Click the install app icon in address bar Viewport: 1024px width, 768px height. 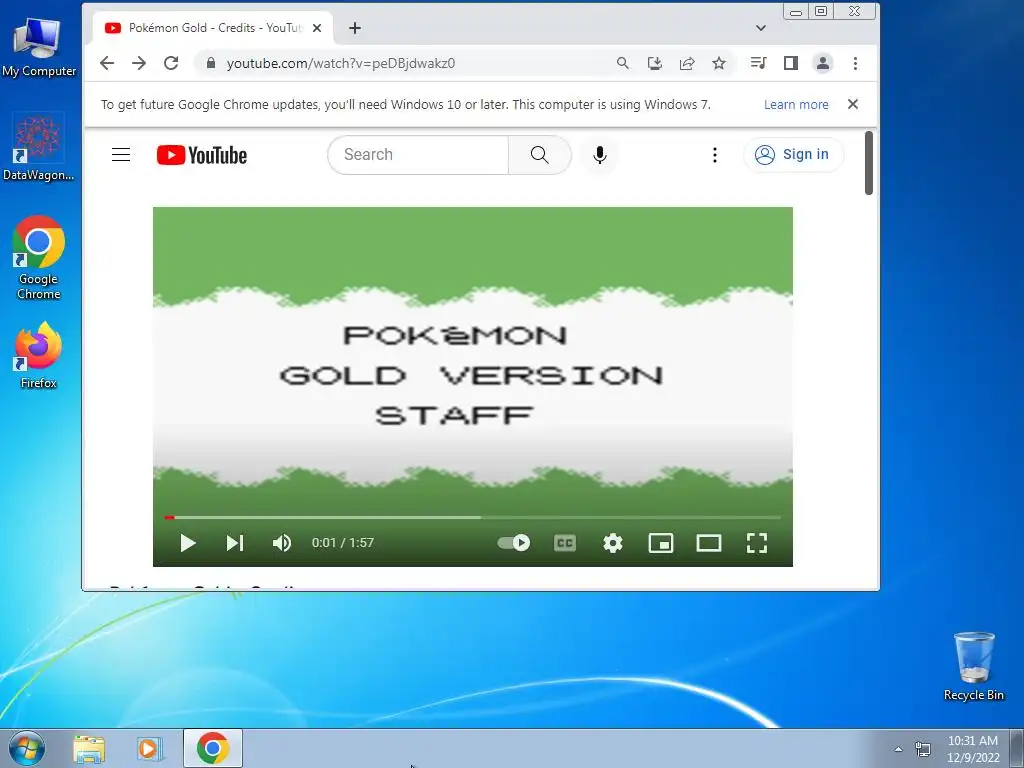pos(654,63)
